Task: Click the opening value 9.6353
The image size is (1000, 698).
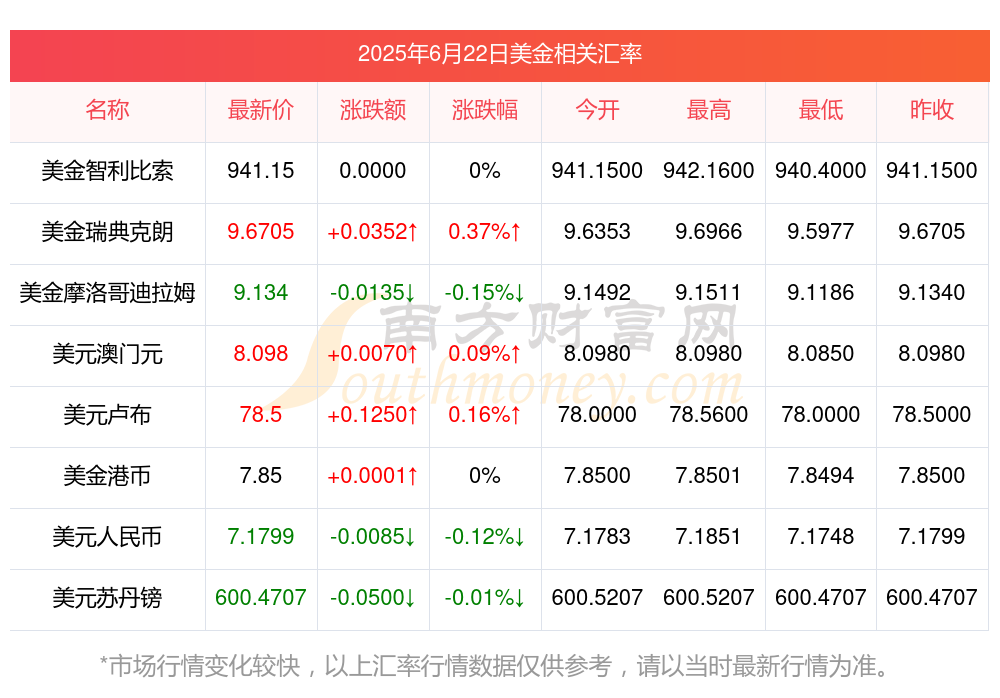Action: point(597,232)
